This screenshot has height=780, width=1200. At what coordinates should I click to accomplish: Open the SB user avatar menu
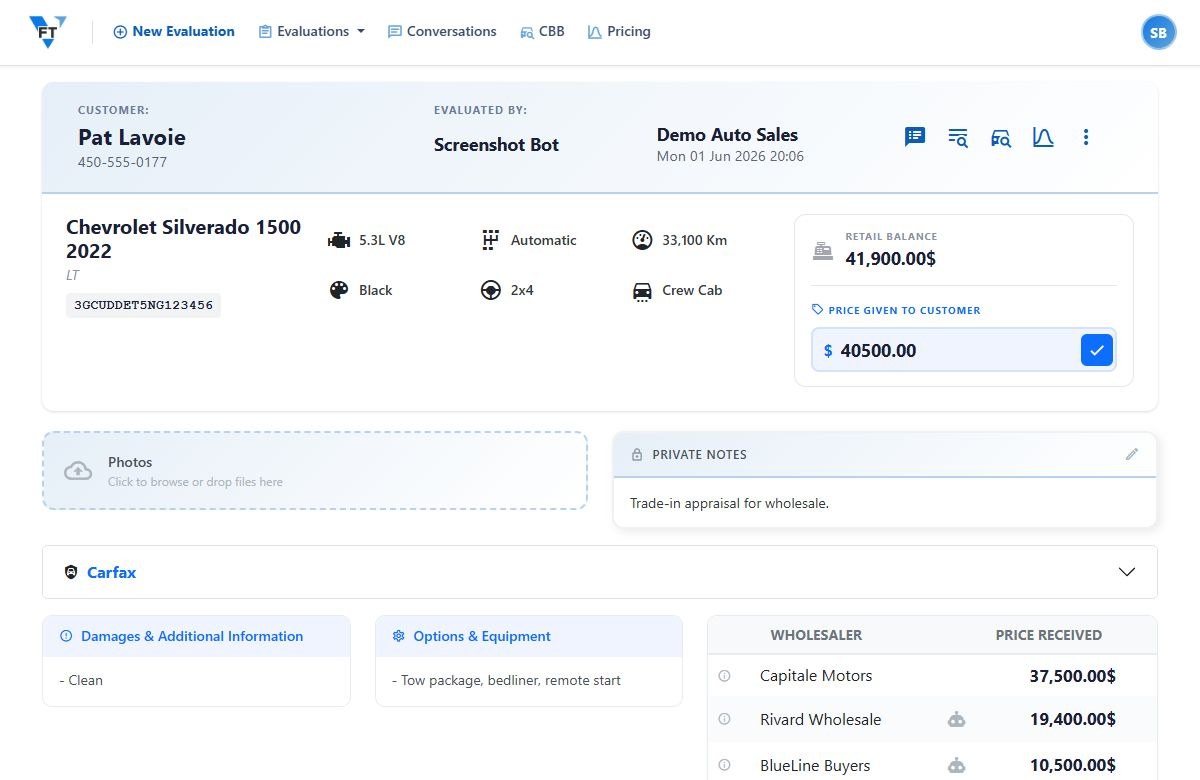coord(1158,33)
